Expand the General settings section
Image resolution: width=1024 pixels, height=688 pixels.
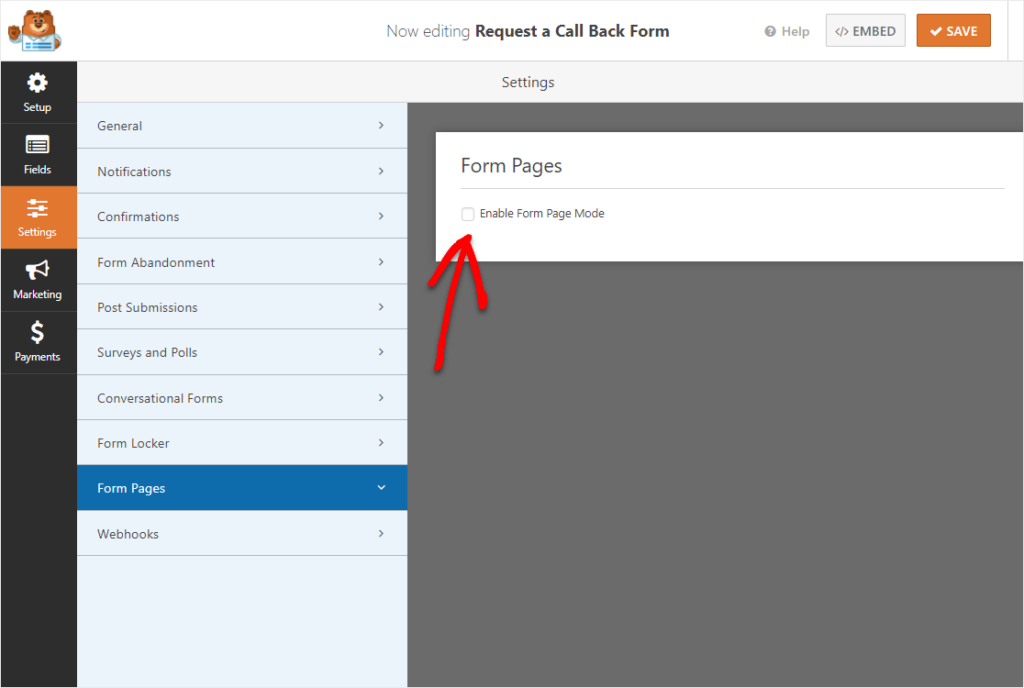(x=242, y=125)
